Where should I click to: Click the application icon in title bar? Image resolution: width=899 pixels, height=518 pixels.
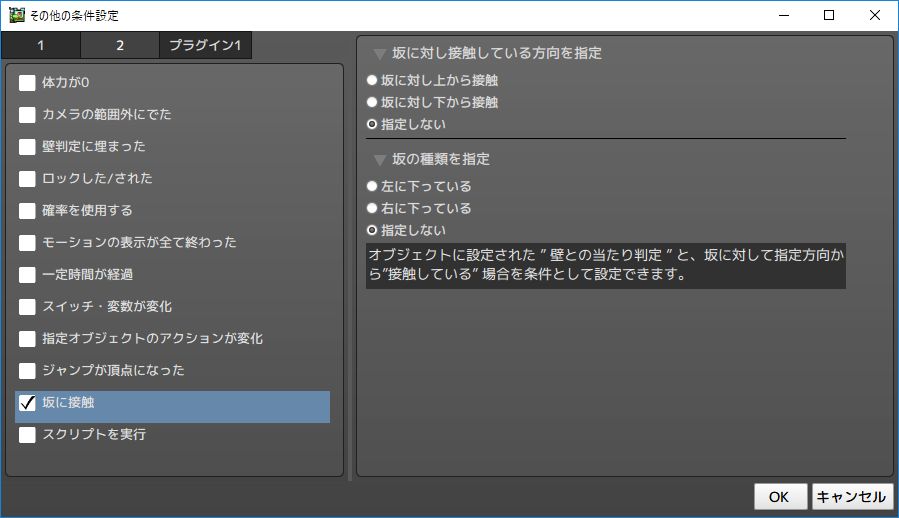(17, 15)
